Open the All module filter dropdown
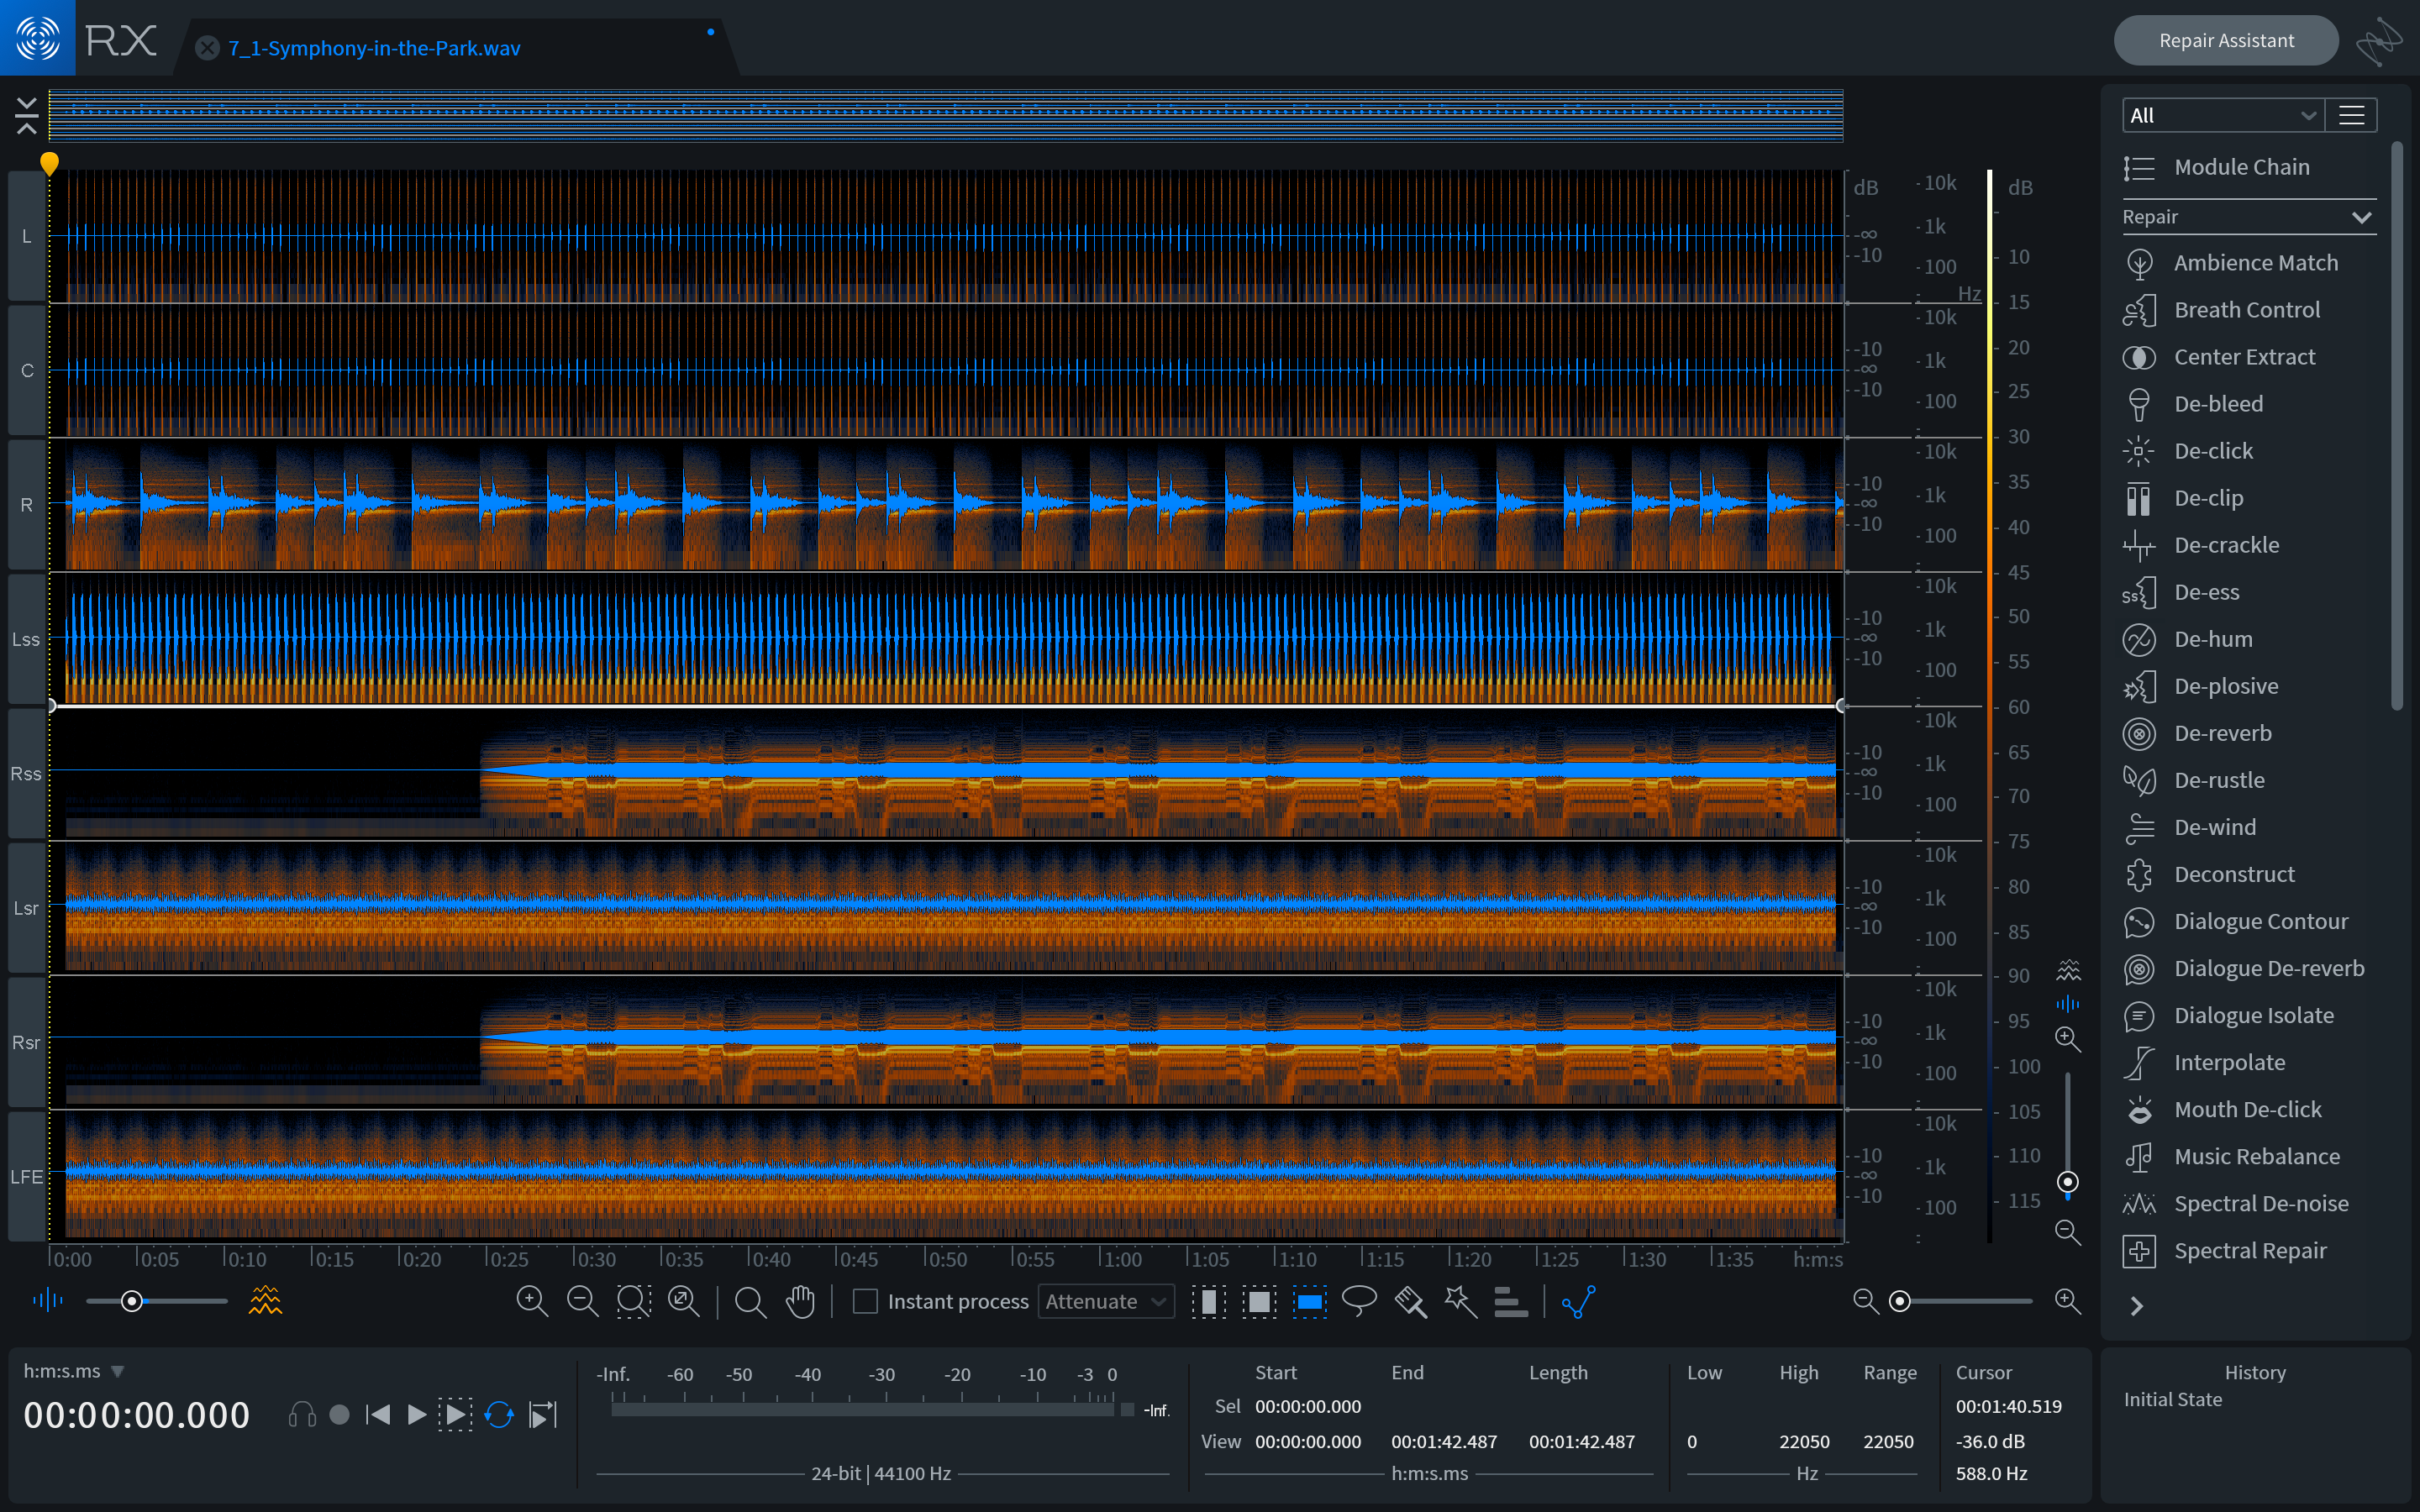The height and width of the screenshot is (1512, 2420). coord(2222,115)
